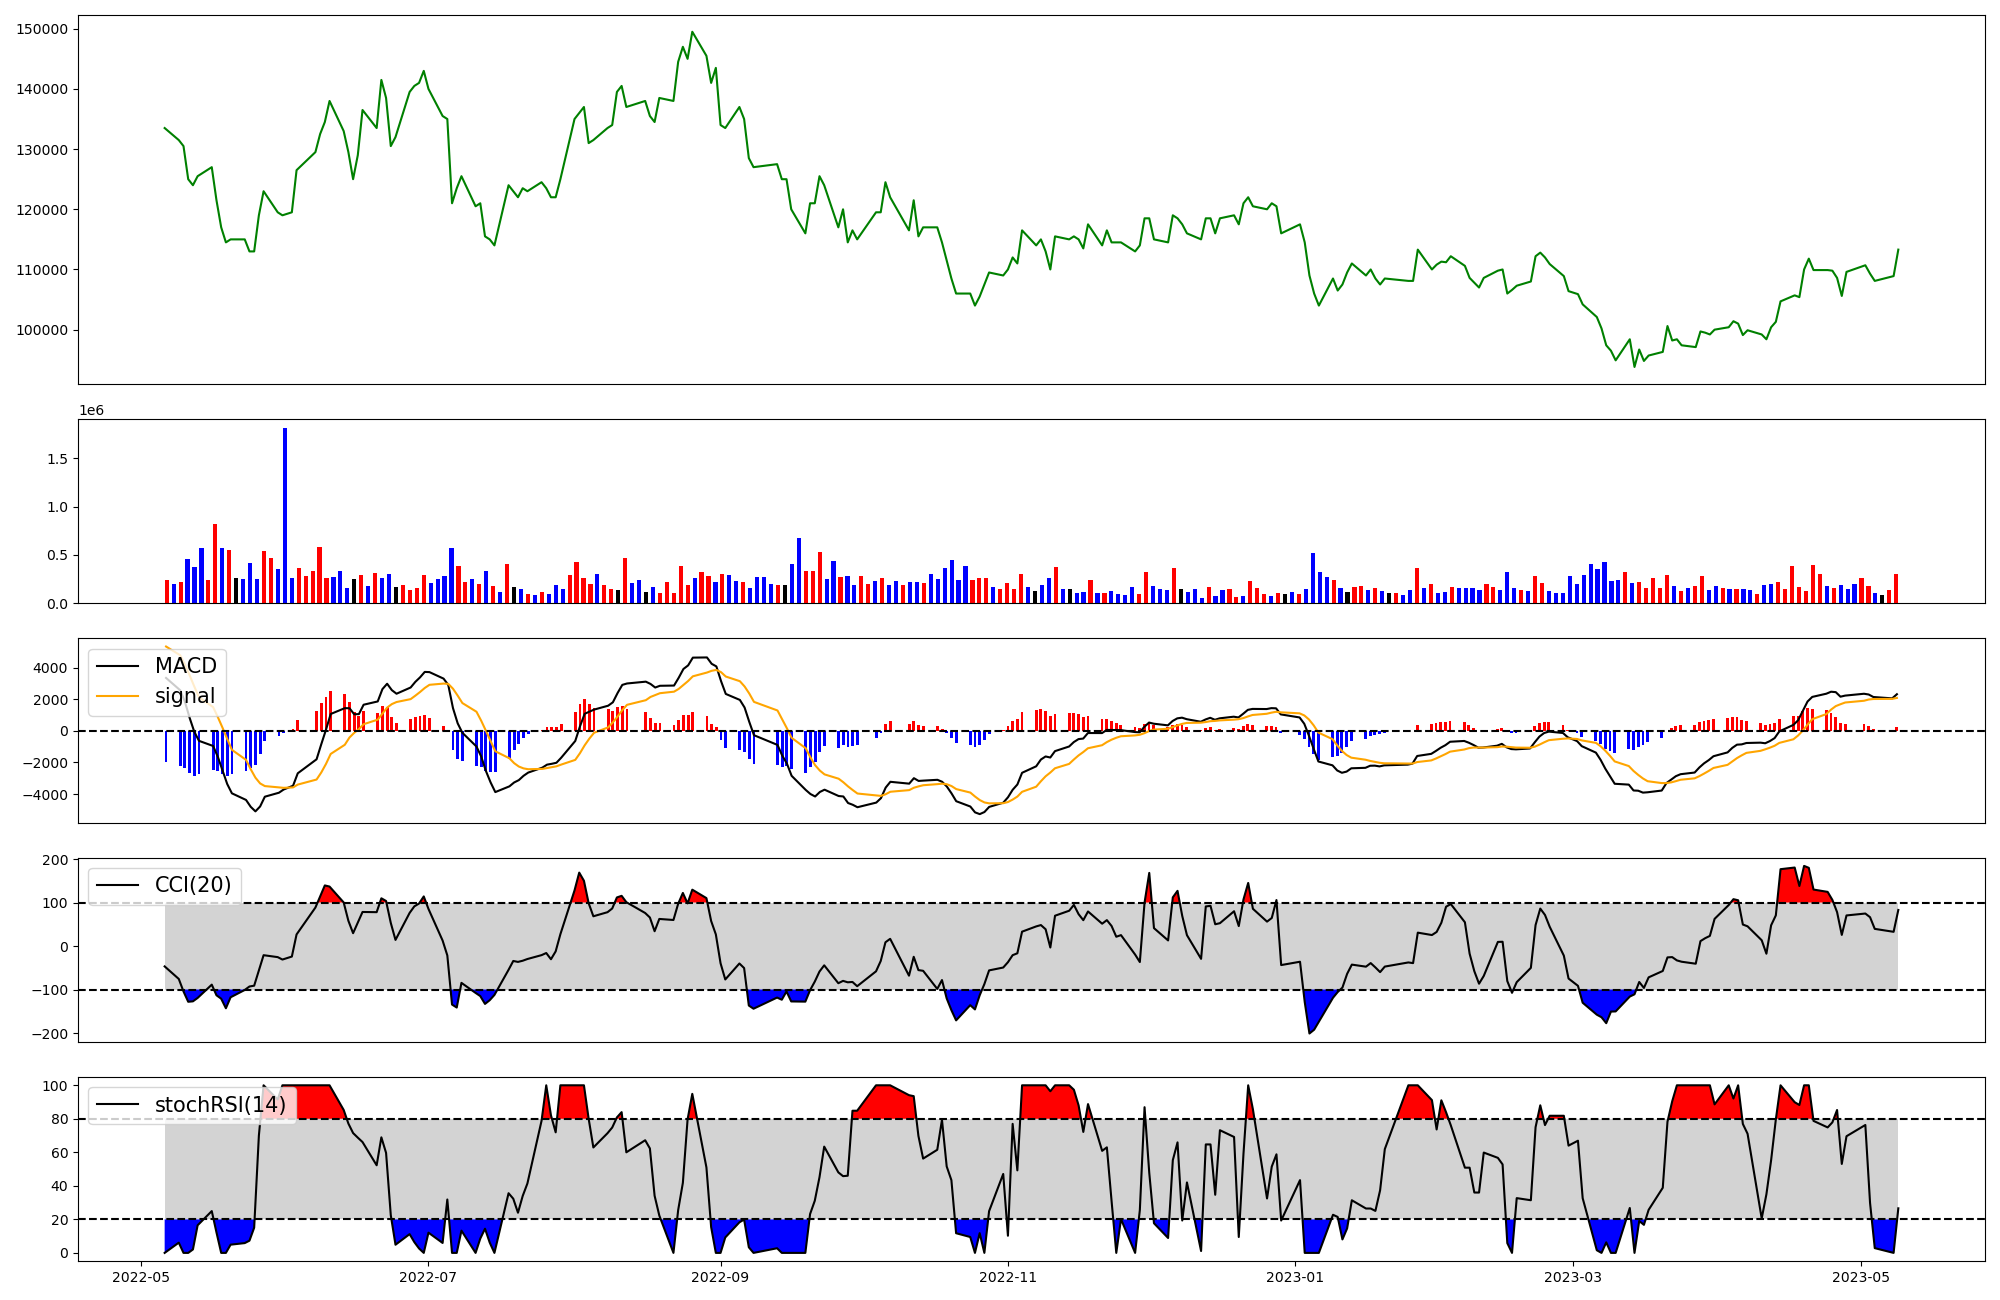This screenshot has width=2000, height=1300.
Task: Click the highest peak of green price line
Action: pyautogui.click(x=692, y=33)
